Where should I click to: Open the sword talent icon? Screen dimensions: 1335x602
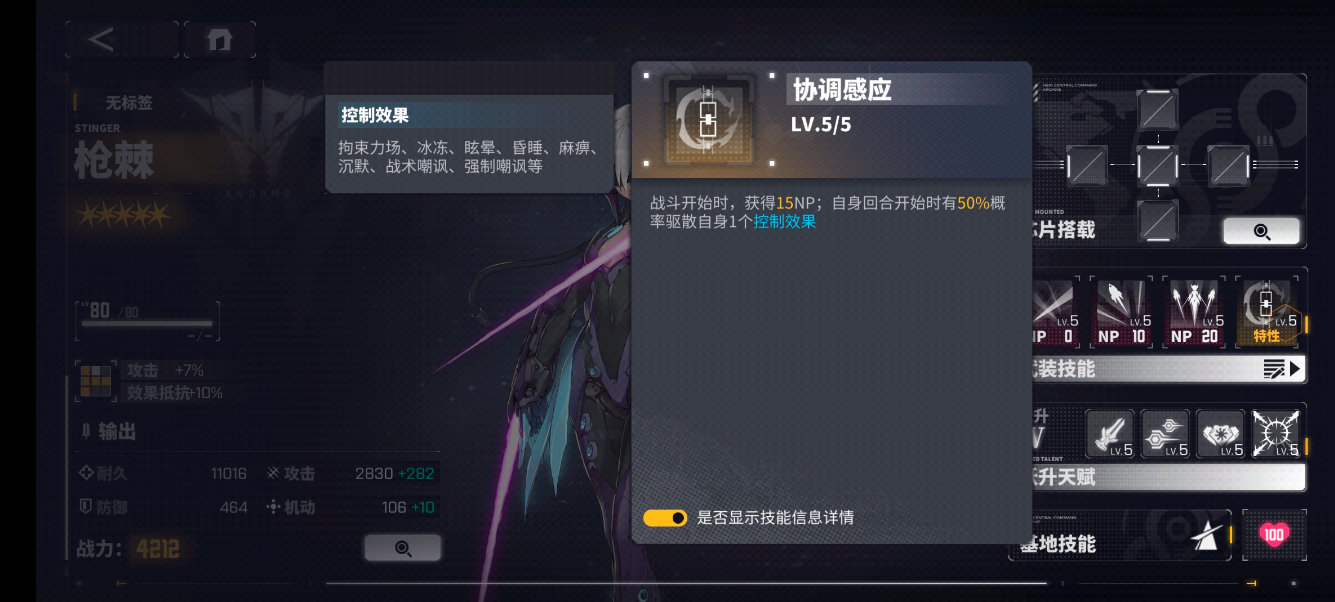[1110, 434]
